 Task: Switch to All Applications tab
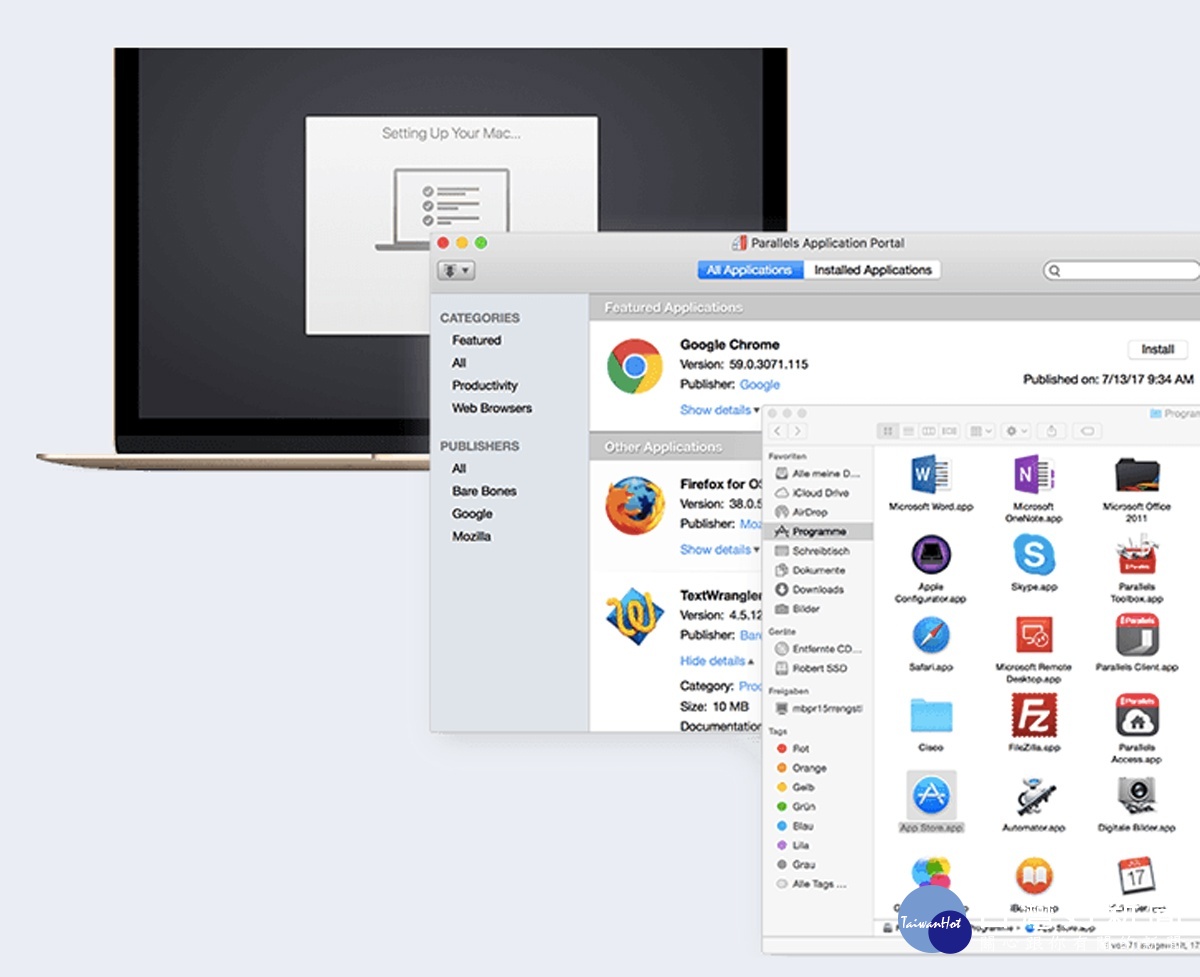[x=749, y=270]
